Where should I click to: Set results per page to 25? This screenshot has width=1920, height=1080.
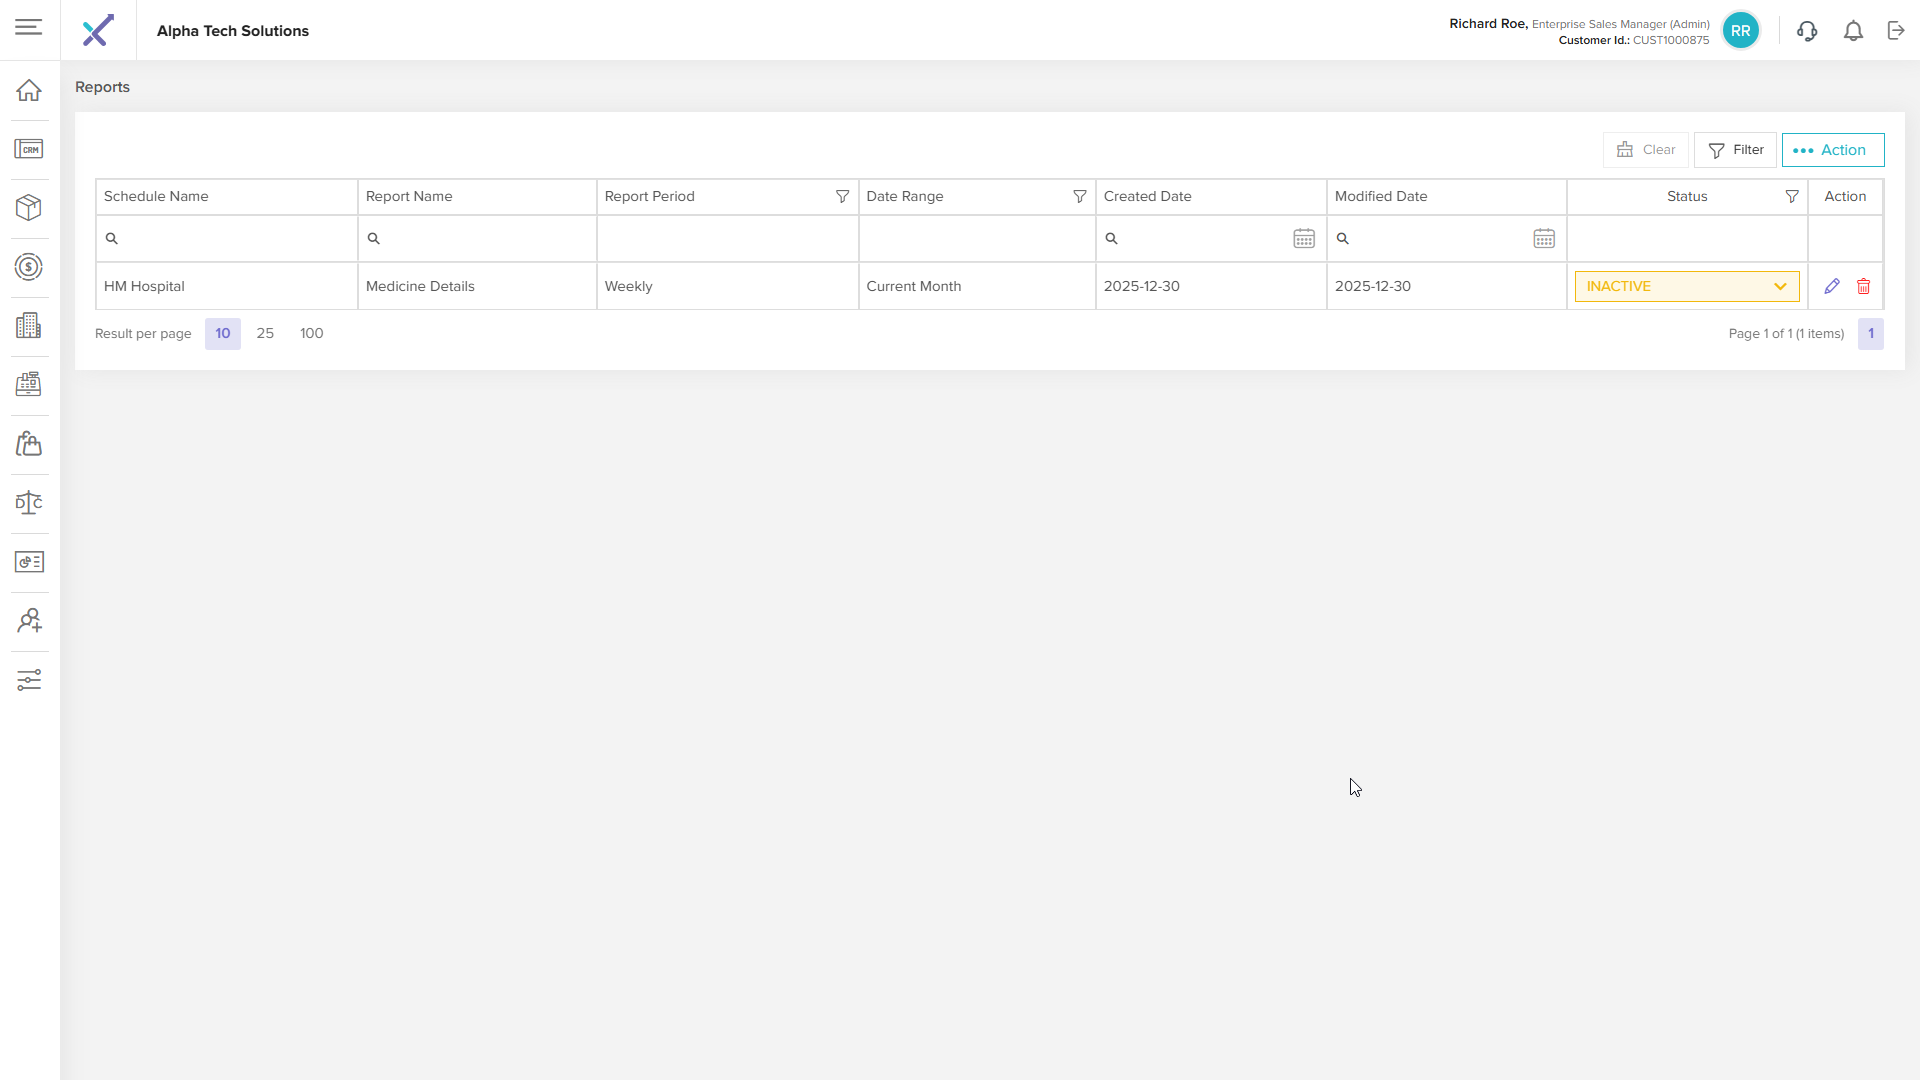tap(265, 334)
